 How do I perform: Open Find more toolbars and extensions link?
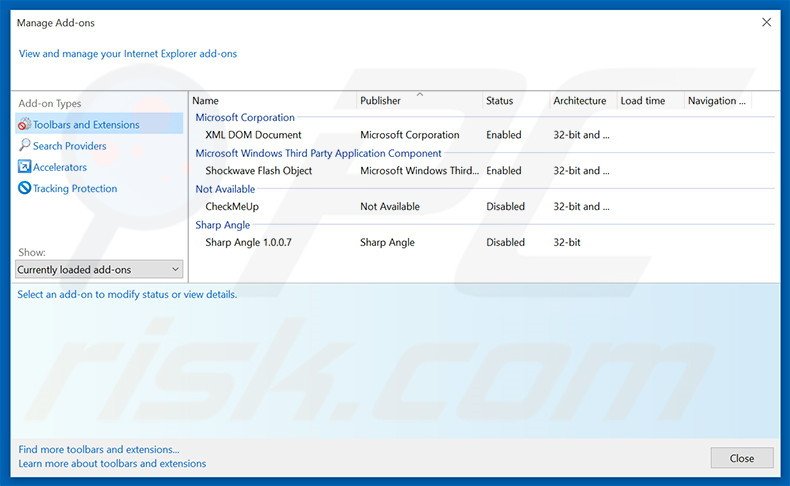(99, 450)
